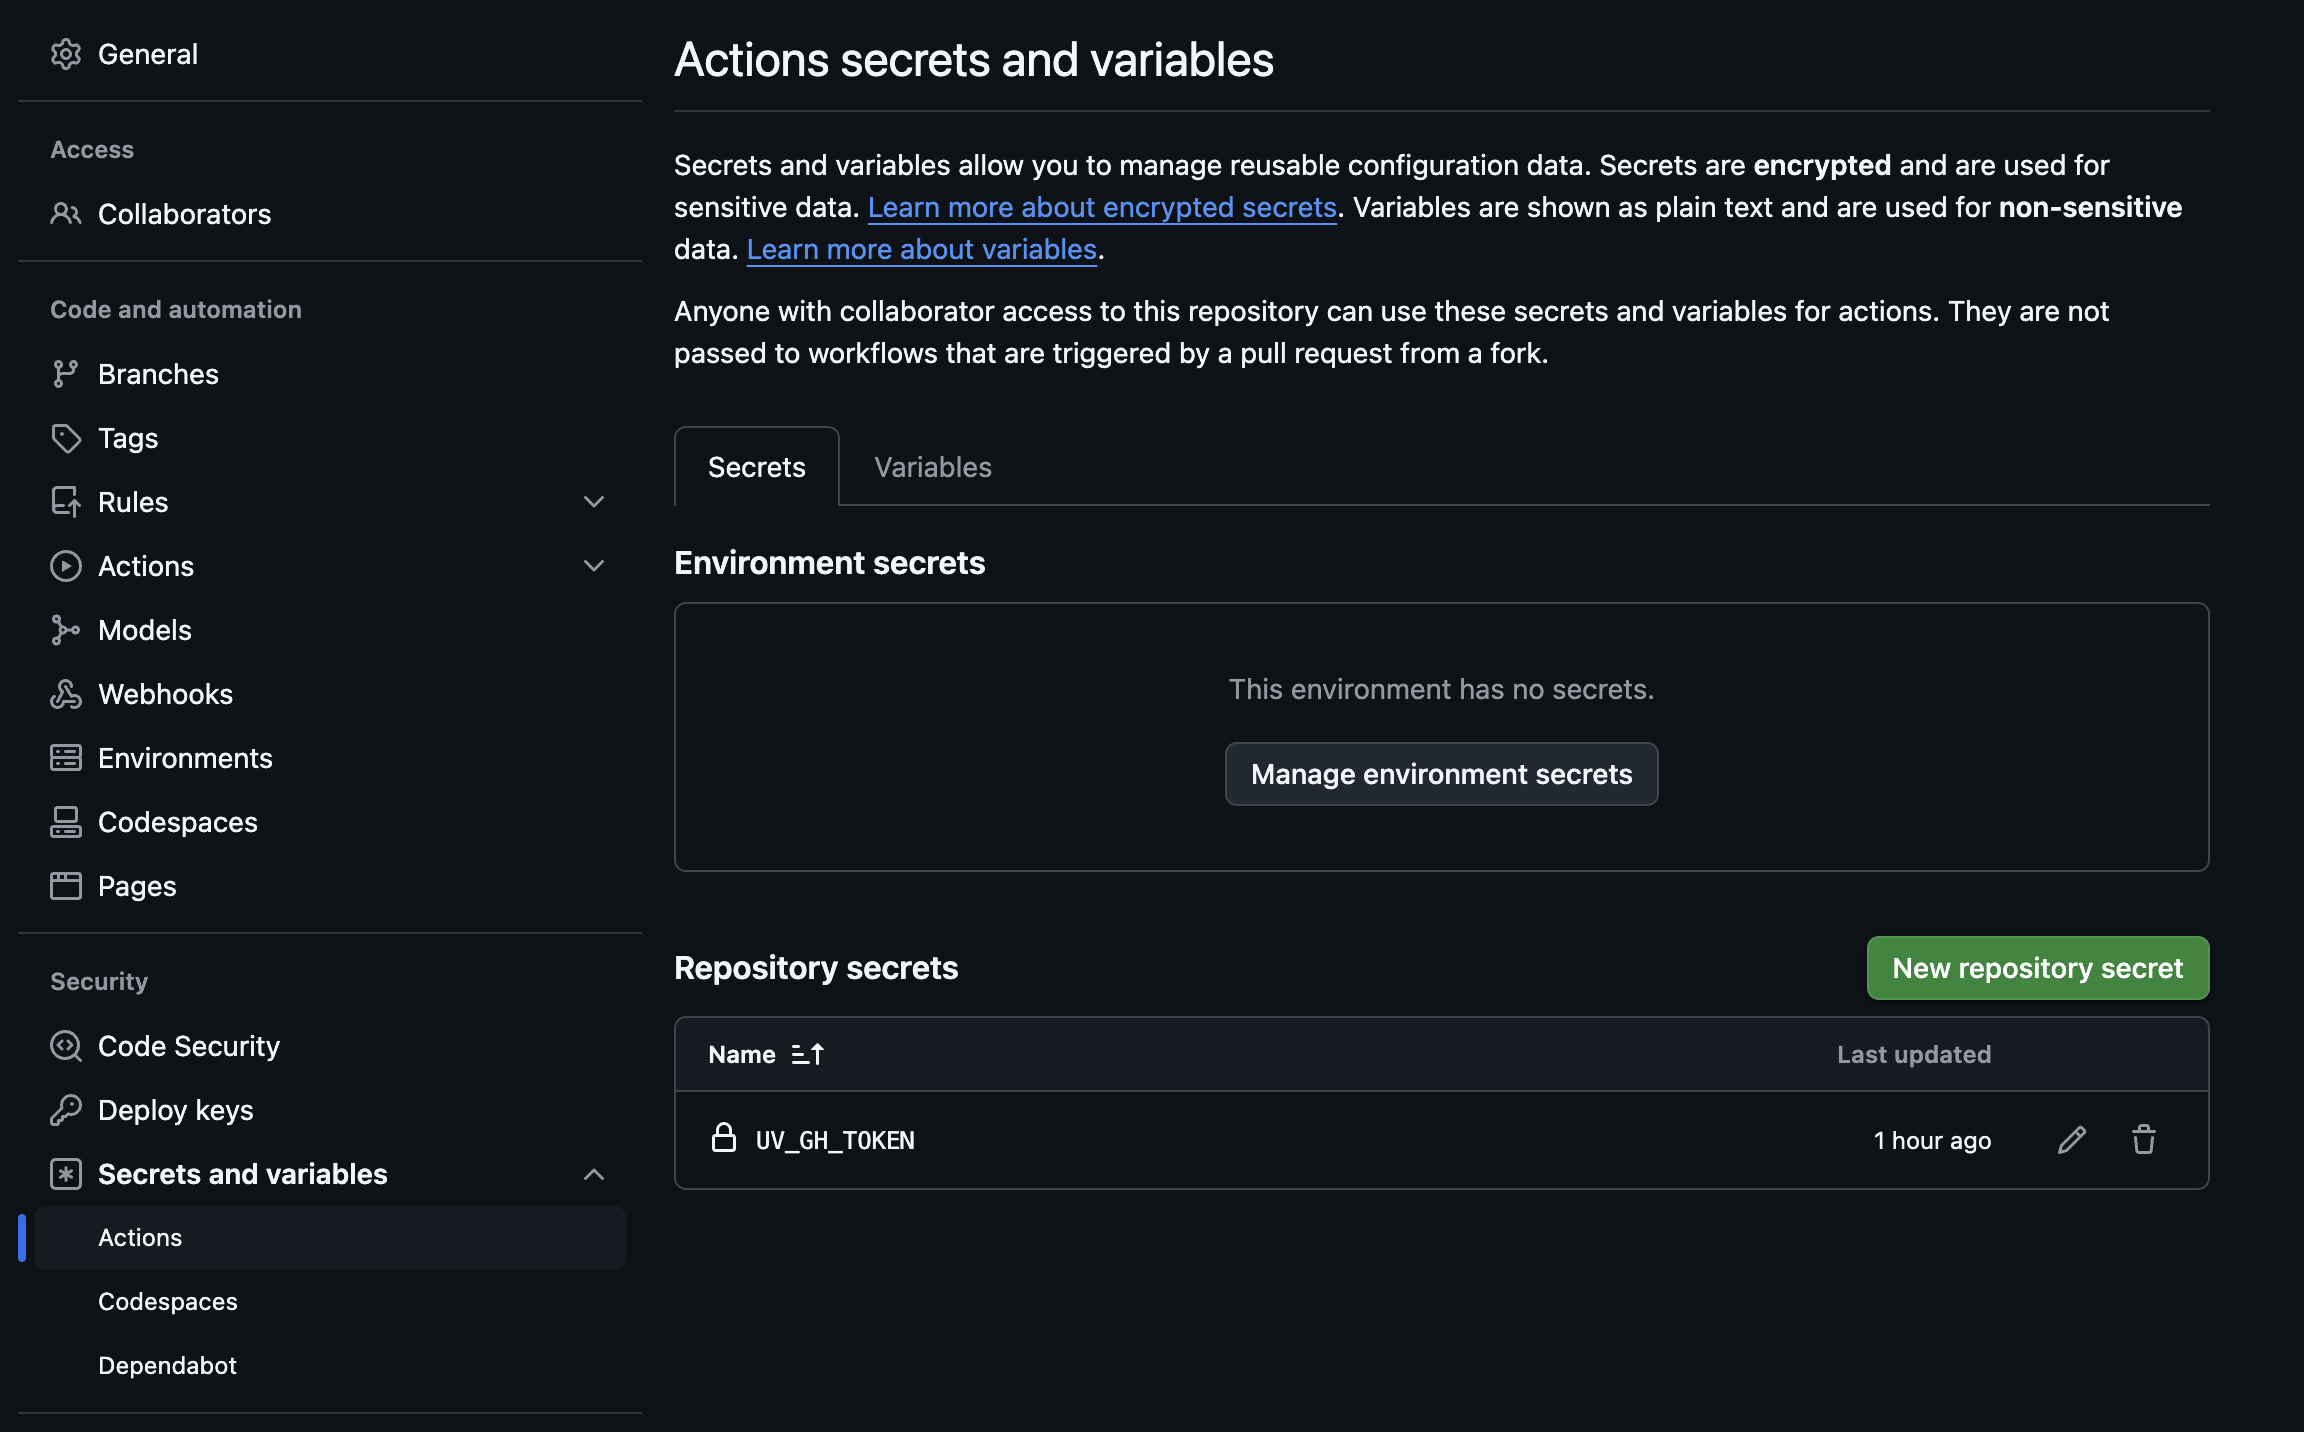Click New repository secret button
This screenshot has width=2304, height=1432.
tap(2037, 968)
